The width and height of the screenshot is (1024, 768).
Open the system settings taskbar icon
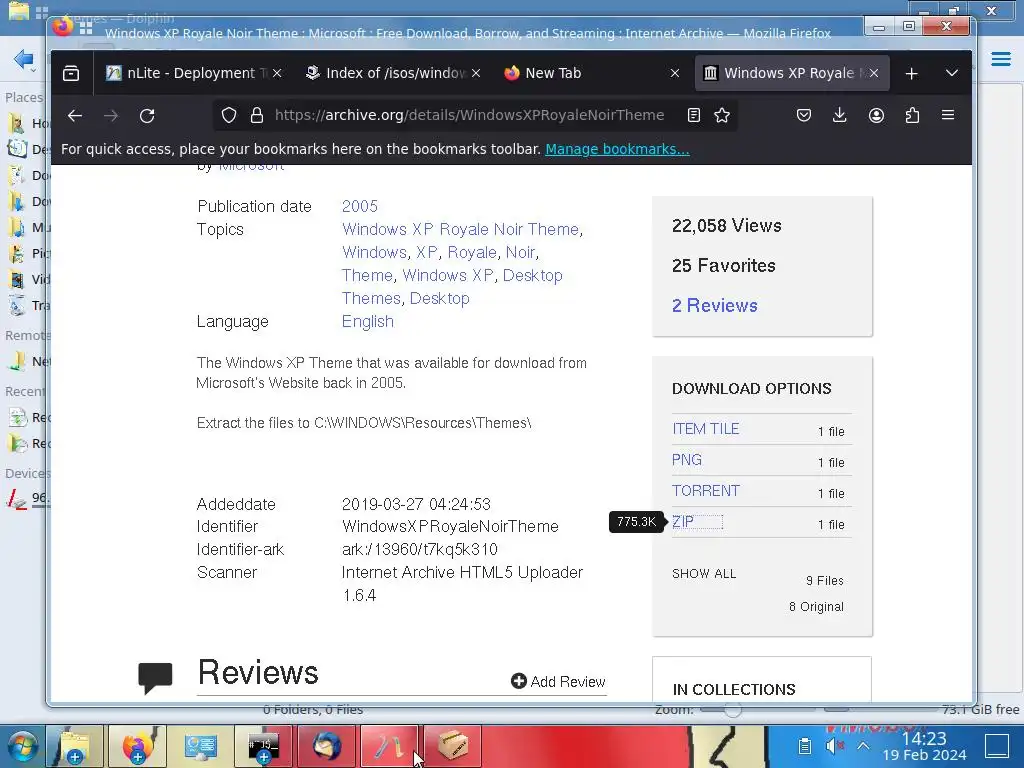coord(200,746)
